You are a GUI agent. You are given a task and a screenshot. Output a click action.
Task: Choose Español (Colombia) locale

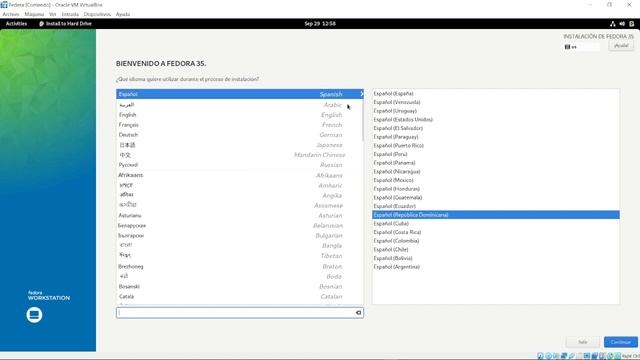coord(496,241)
